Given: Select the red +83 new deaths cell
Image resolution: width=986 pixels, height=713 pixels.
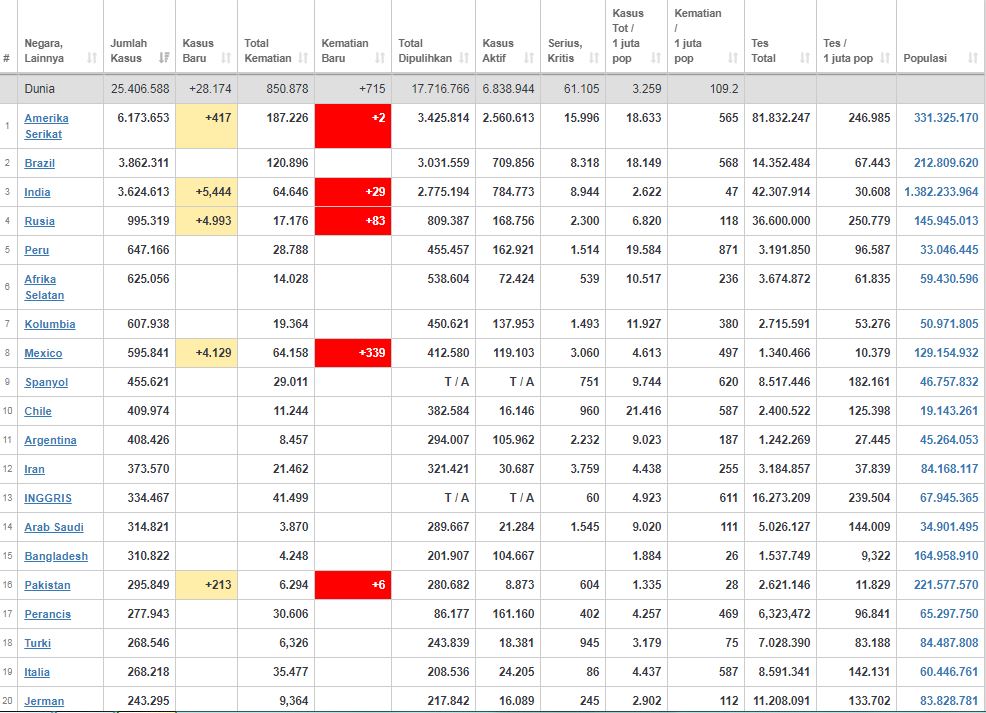Looking at the screenshot, I should tap(353, 221).
